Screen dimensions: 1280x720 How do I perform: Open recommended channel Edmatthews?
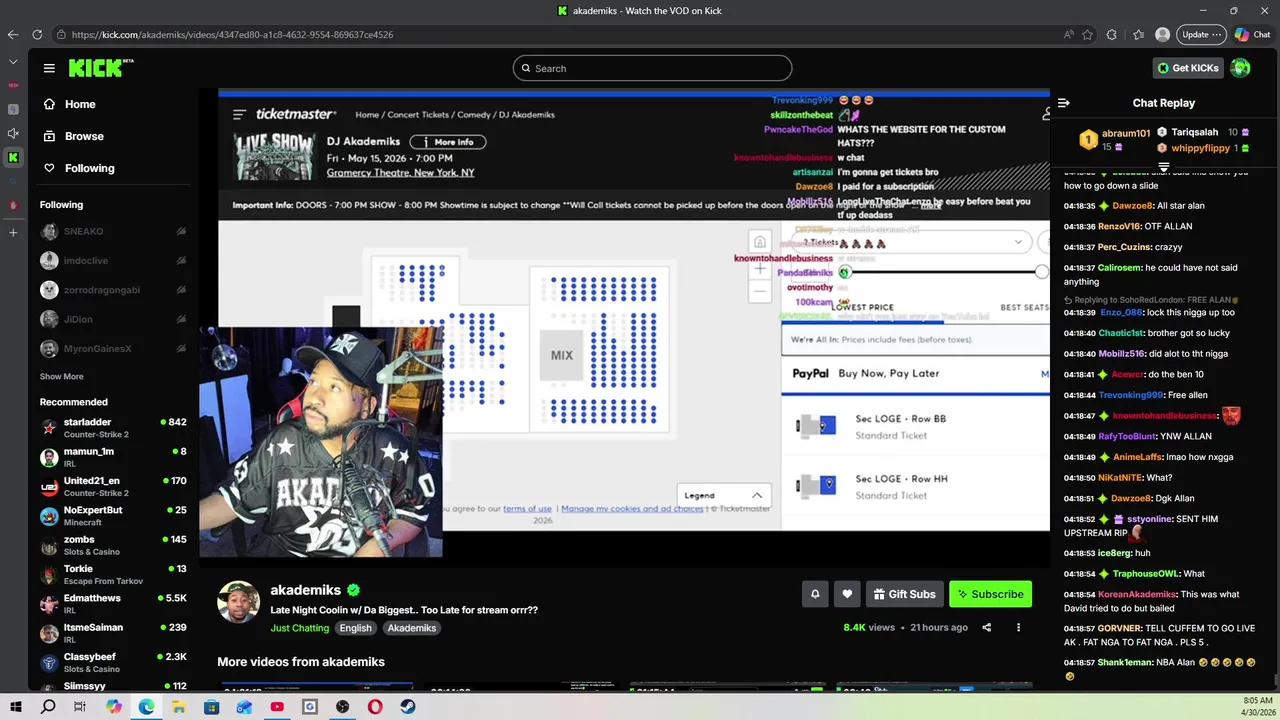tap(113, 603)
